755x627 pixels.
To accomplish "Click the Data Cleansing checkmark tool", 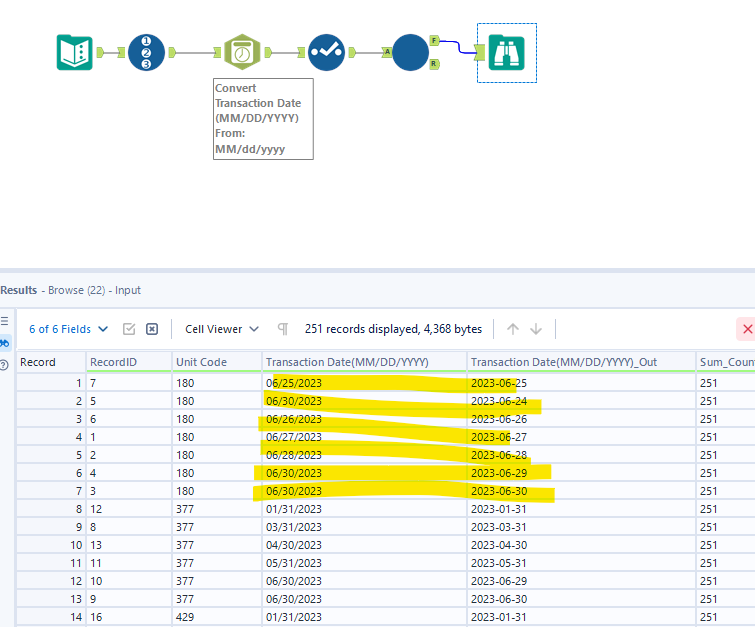I will click(327, 52).
